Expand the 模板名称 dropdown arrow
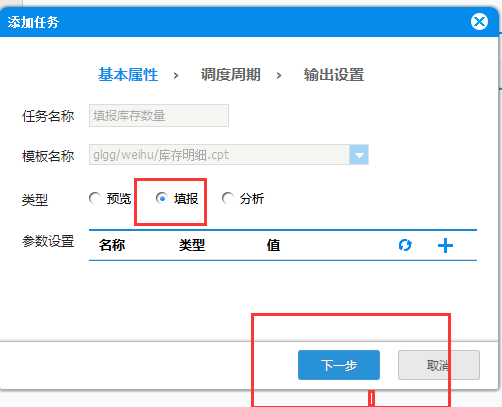 [359, 155]
